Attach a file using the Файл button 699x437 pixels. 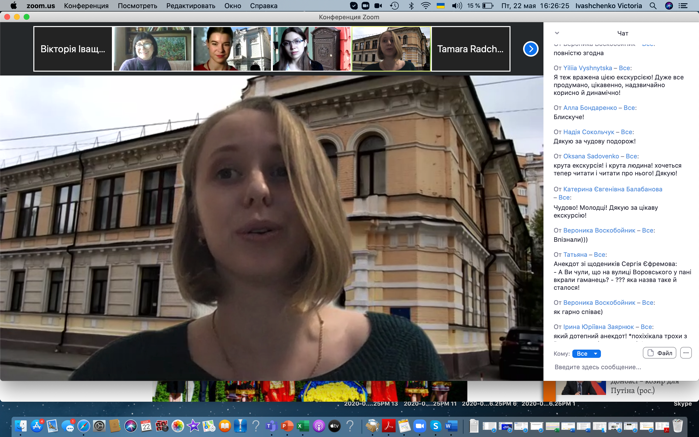pyautogui.click(x=659, y=353)
